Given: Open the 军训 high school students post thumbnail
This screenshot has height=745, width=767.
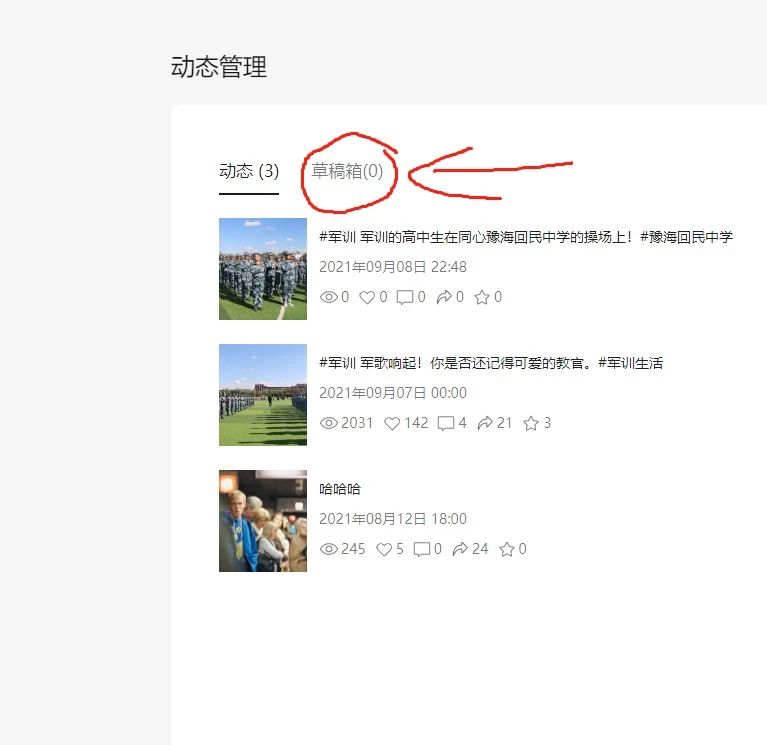Looking at the screenshot, I should pyautogui.click(x=263, y=269).
